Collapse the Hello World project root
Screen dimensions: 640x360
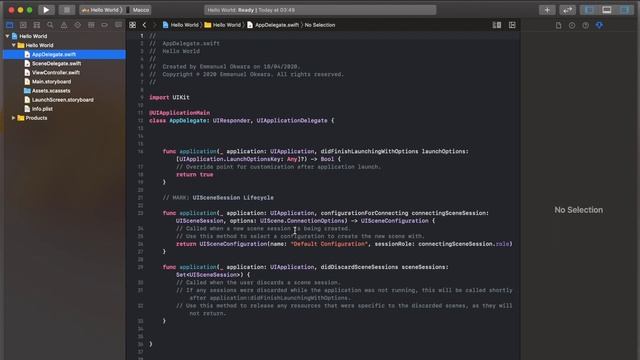7,36
